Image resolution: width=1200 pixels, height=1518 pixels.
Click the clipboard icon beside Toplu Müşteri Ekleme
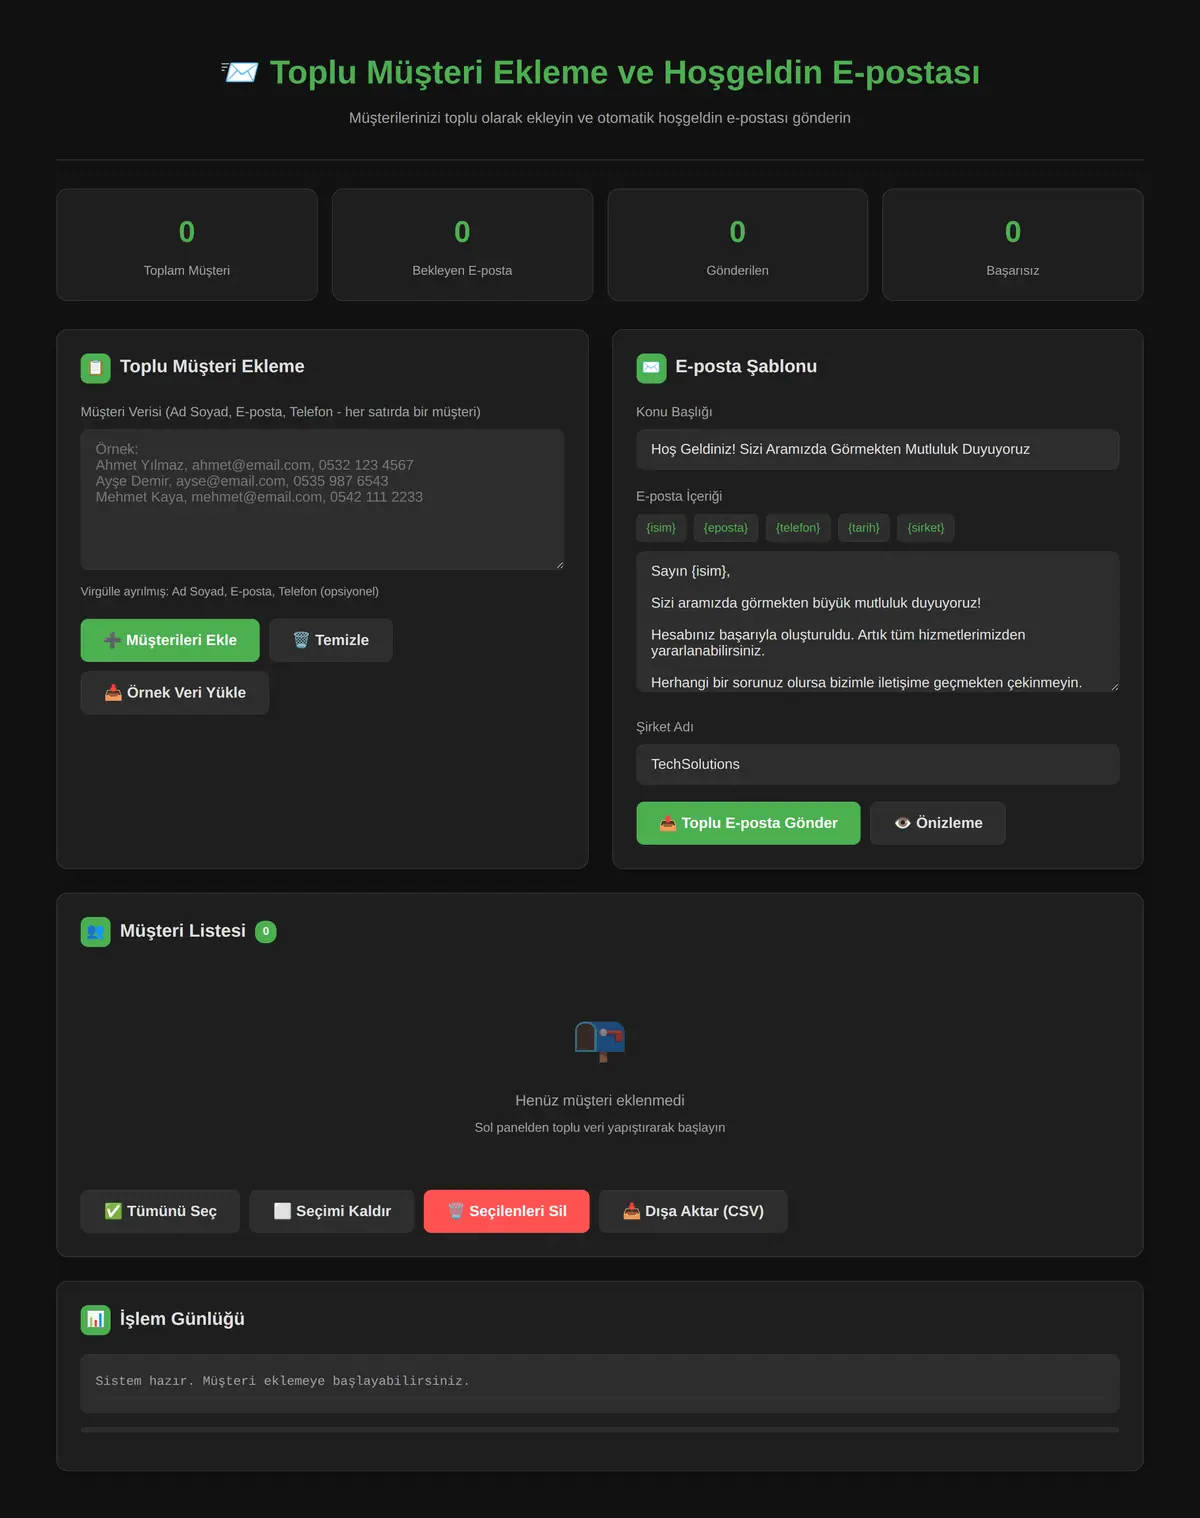click(96, 367)
